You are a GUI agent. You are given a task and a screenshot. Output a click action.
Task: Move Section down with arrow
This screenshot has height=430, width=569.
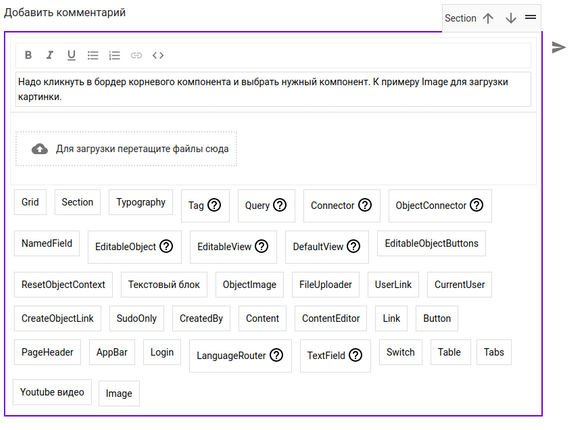click(x=511, y=18)
